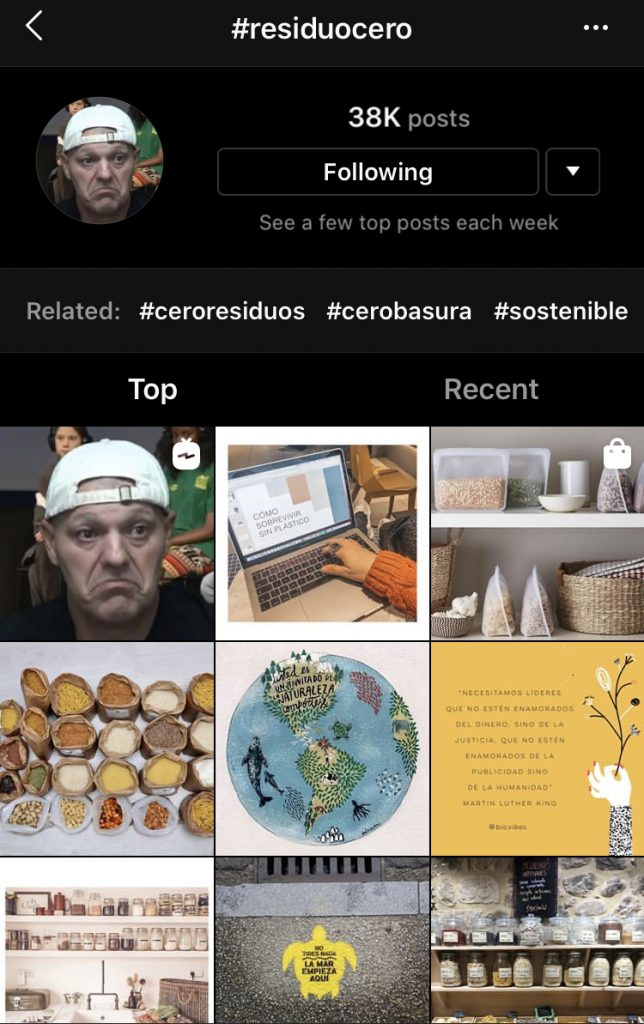
Task: Open related hashtag #ceroresiduos
Action: tap(222, 311)
